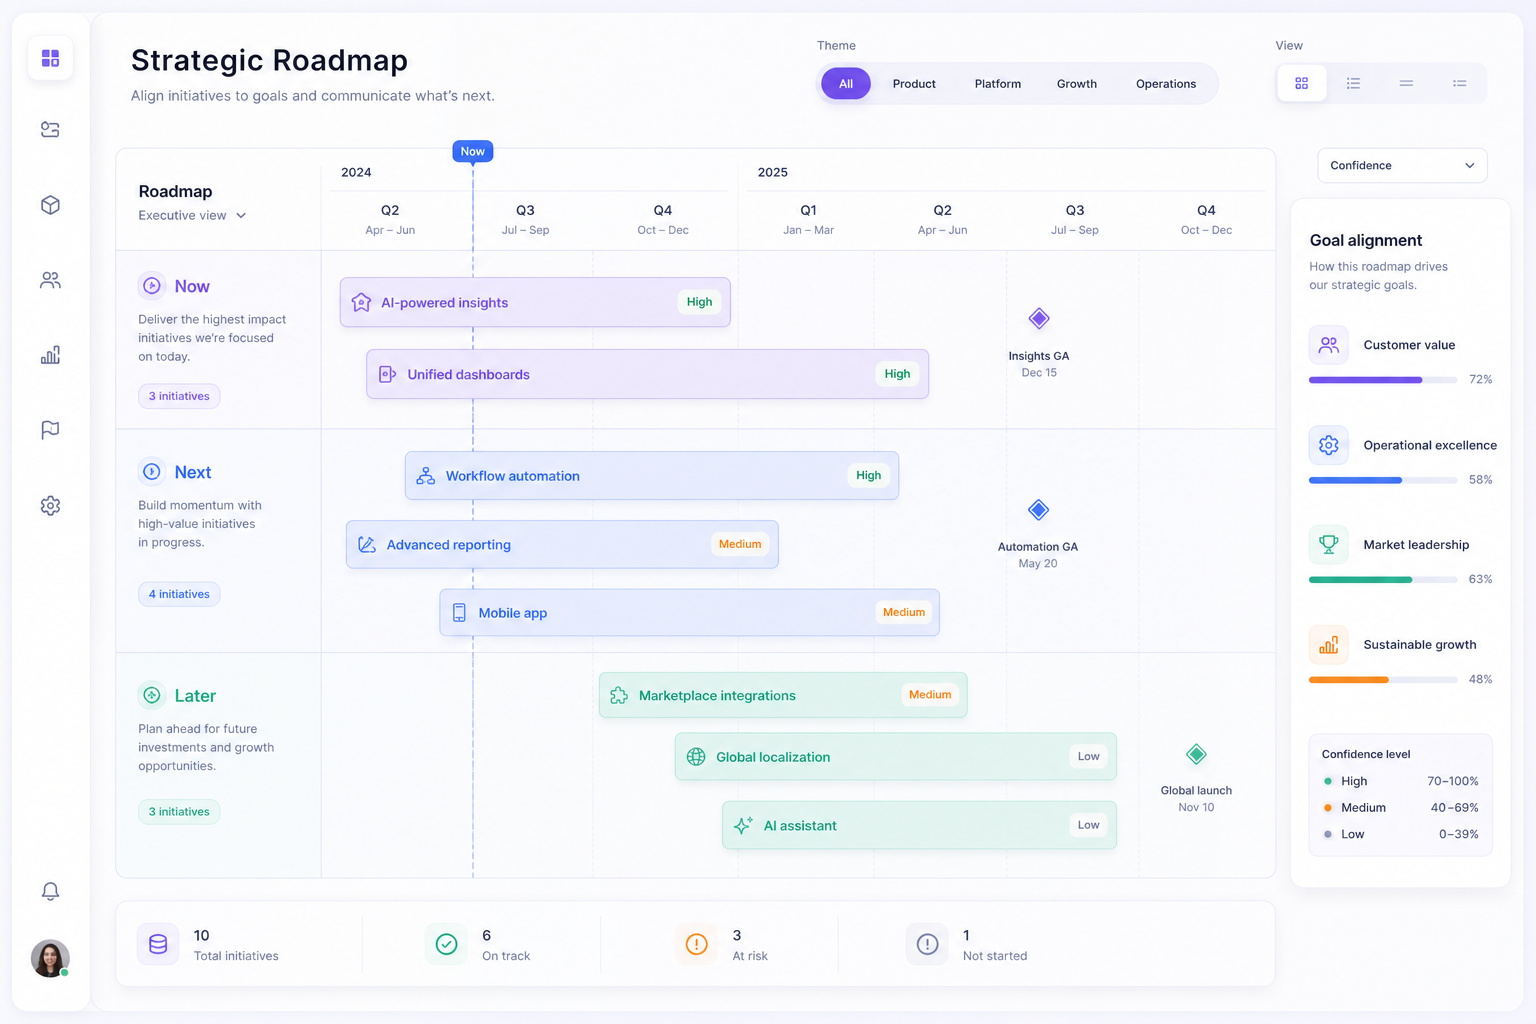The height and width of the screenshot is (1024, 1536).
Task: Click the 2025 Q1 Jan – Mar header
Action: click(x=808, y=219)
